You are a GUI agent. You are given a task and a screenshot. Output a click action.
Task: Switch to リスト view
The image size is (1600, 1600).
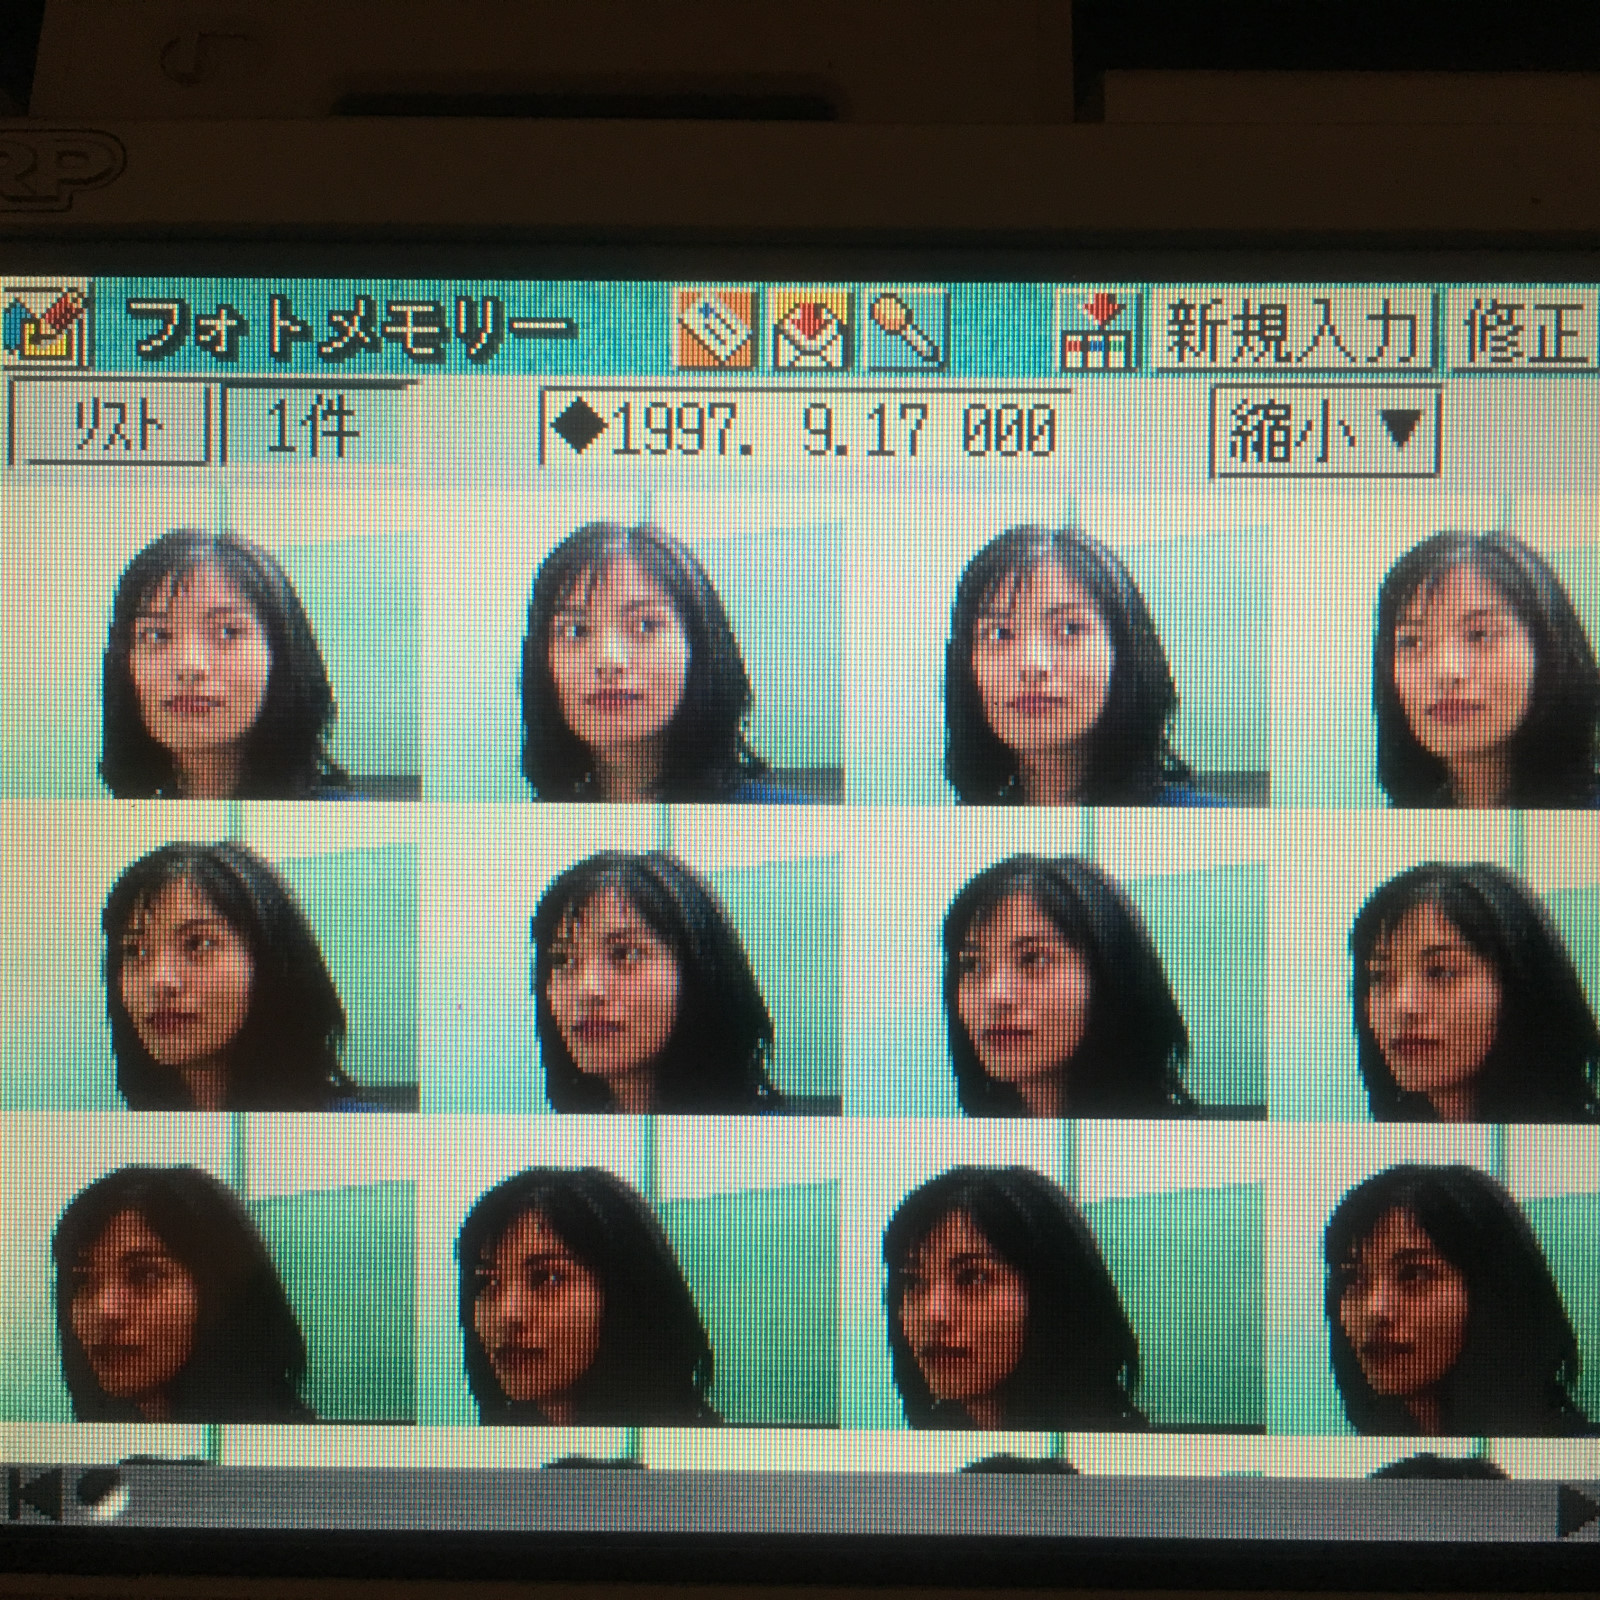click(x=107, y=425)
